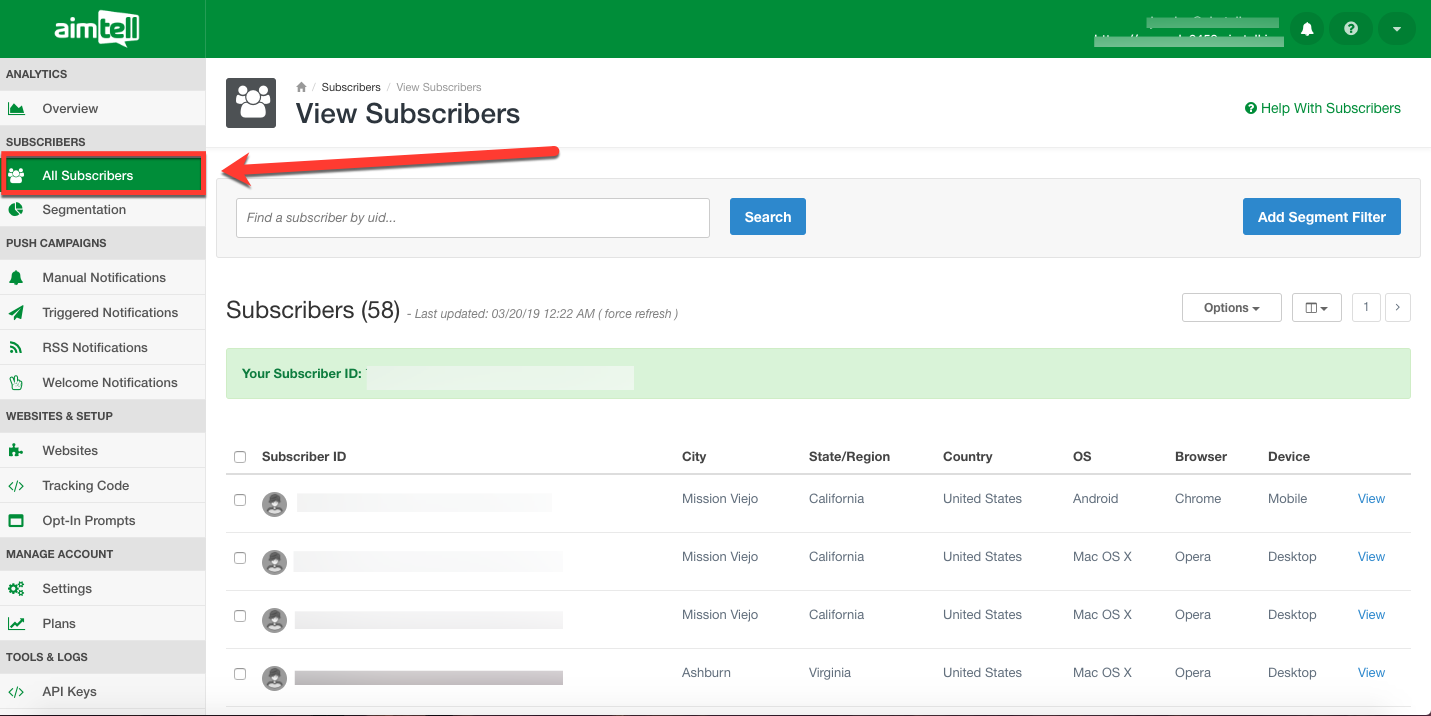Click the RSS Notifications feed icon
This screenshot has height=716, width=1431.
[16, 348]
